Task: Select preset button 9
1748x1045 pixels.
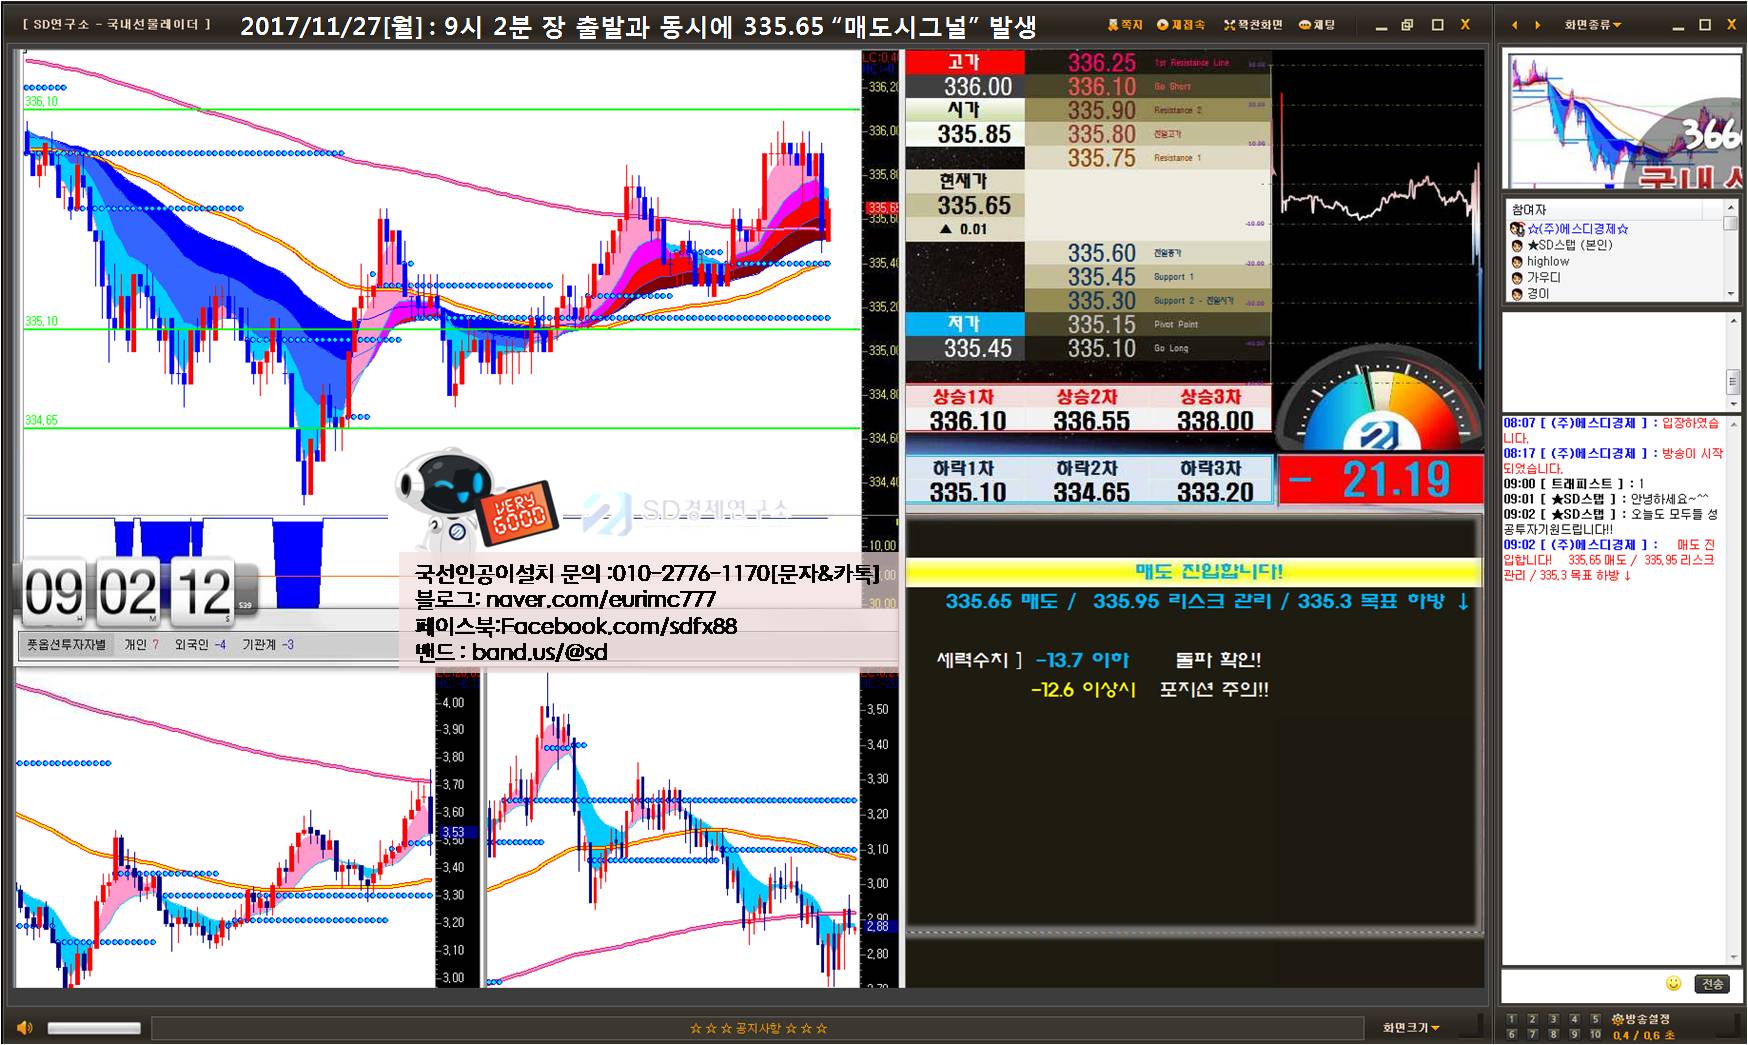Action: click(1575, 1034)
